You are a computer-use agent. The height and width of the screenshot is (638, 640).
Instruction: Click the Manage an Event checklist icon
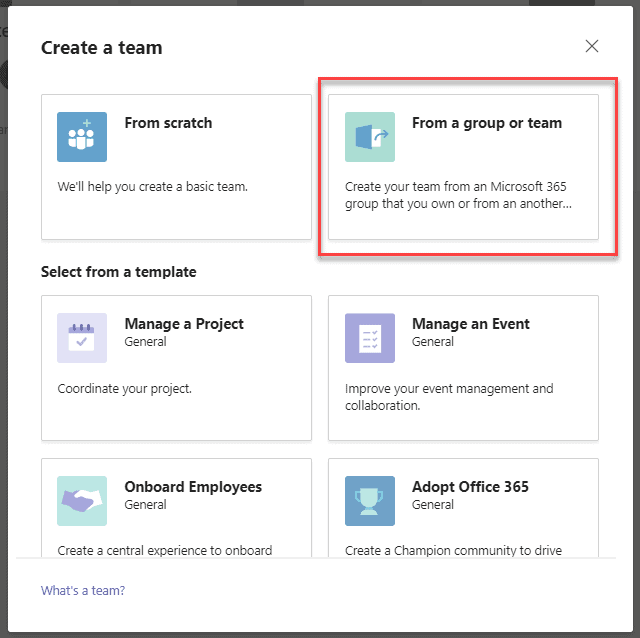point(370,338)
